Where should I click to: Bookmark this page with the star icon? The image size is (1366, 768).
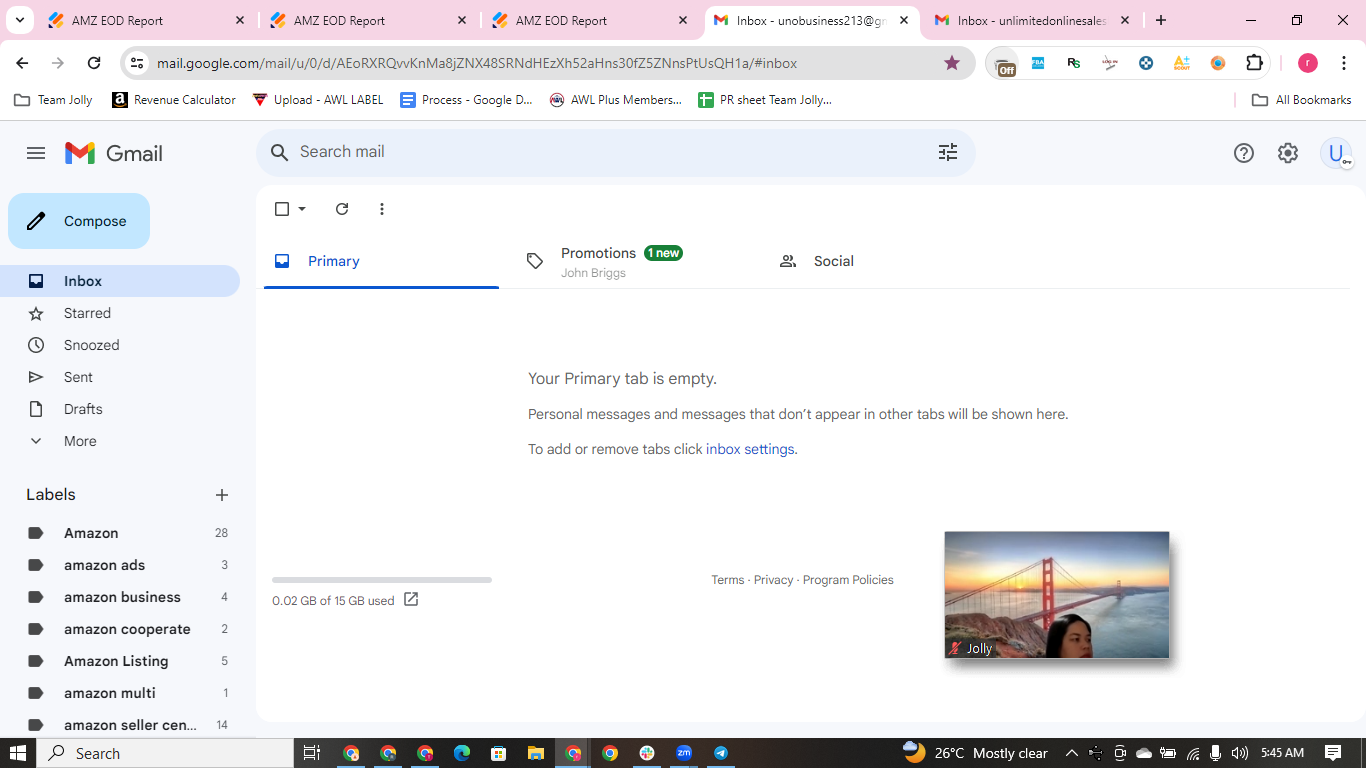(x=952, y=63)
